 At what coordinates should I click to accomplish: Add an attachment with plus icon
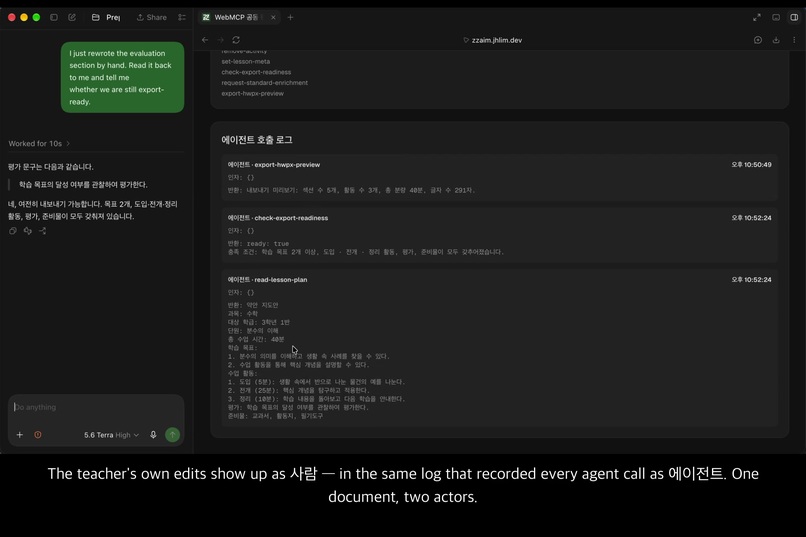point(20,435)
